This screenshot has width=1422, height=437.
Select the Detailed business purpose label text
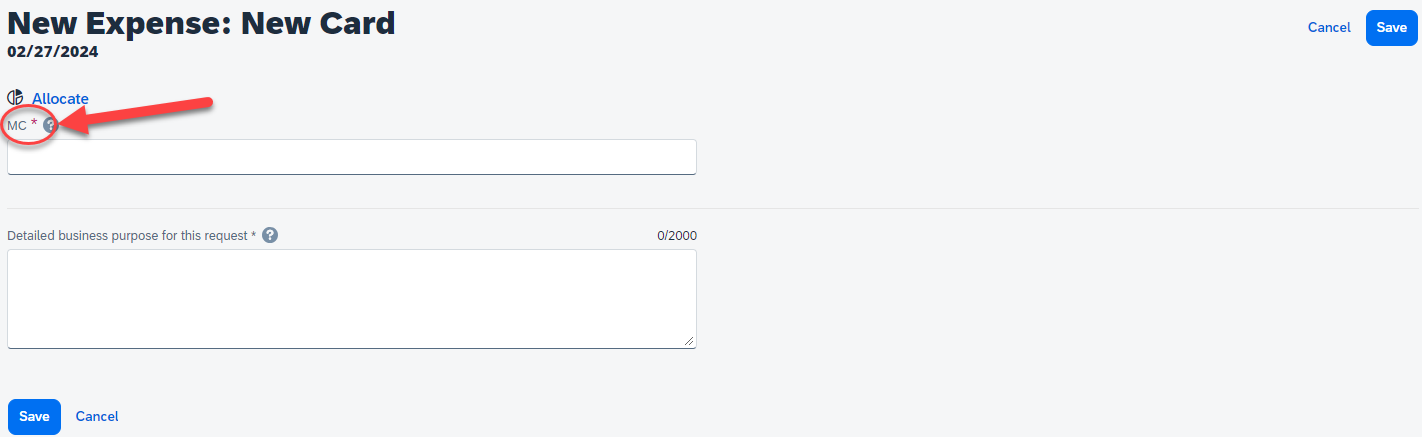tap(127, 236)
